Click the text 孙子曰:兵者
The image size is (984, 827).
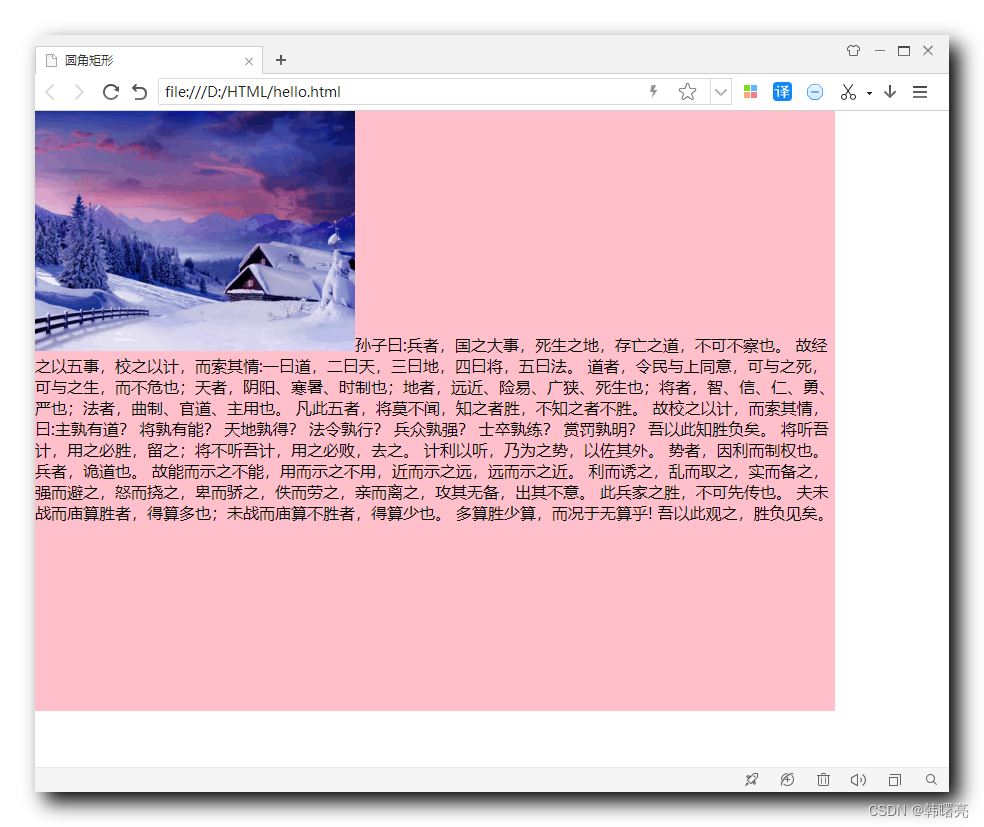tap(397, 346)
